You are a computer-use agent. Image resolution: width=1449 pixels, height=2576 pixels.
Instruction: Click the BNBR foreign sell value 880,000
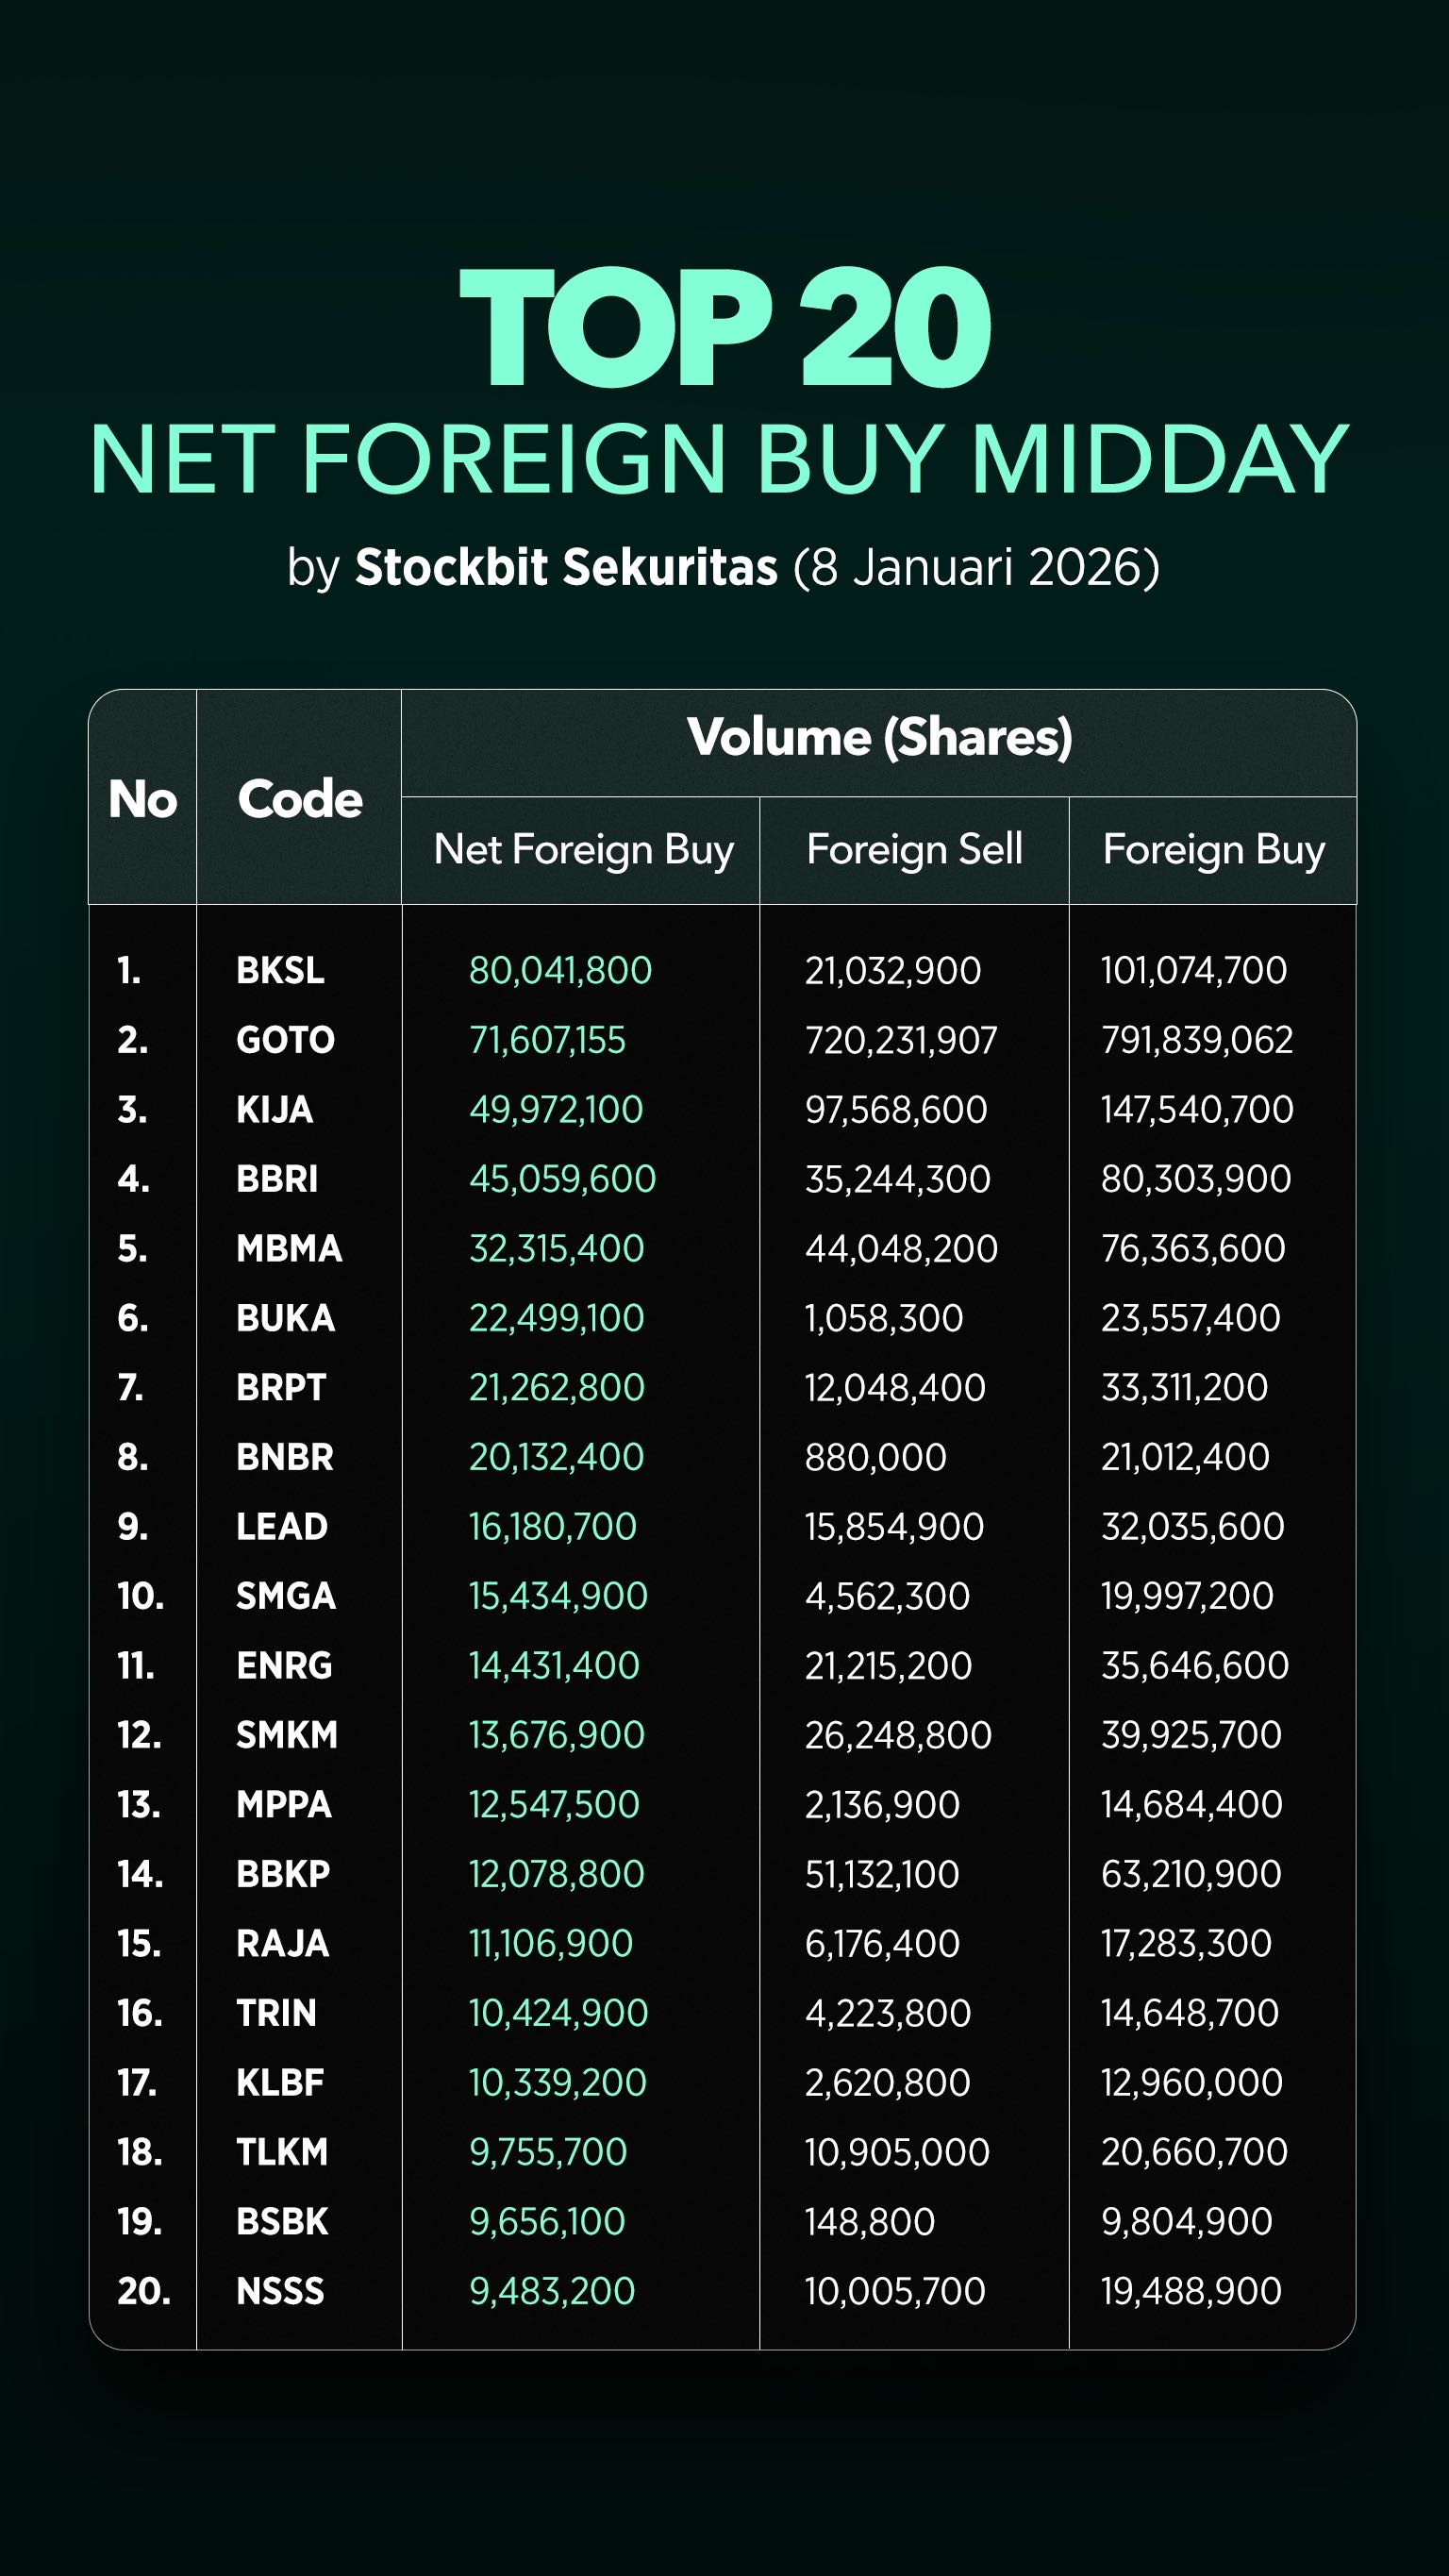tap(875, 1457)
